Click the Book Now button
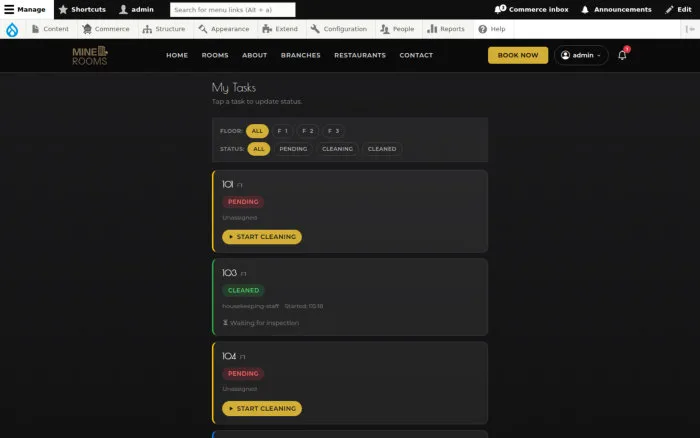The width and height of the screenshot is (700, 438). [x=518, y=55]
